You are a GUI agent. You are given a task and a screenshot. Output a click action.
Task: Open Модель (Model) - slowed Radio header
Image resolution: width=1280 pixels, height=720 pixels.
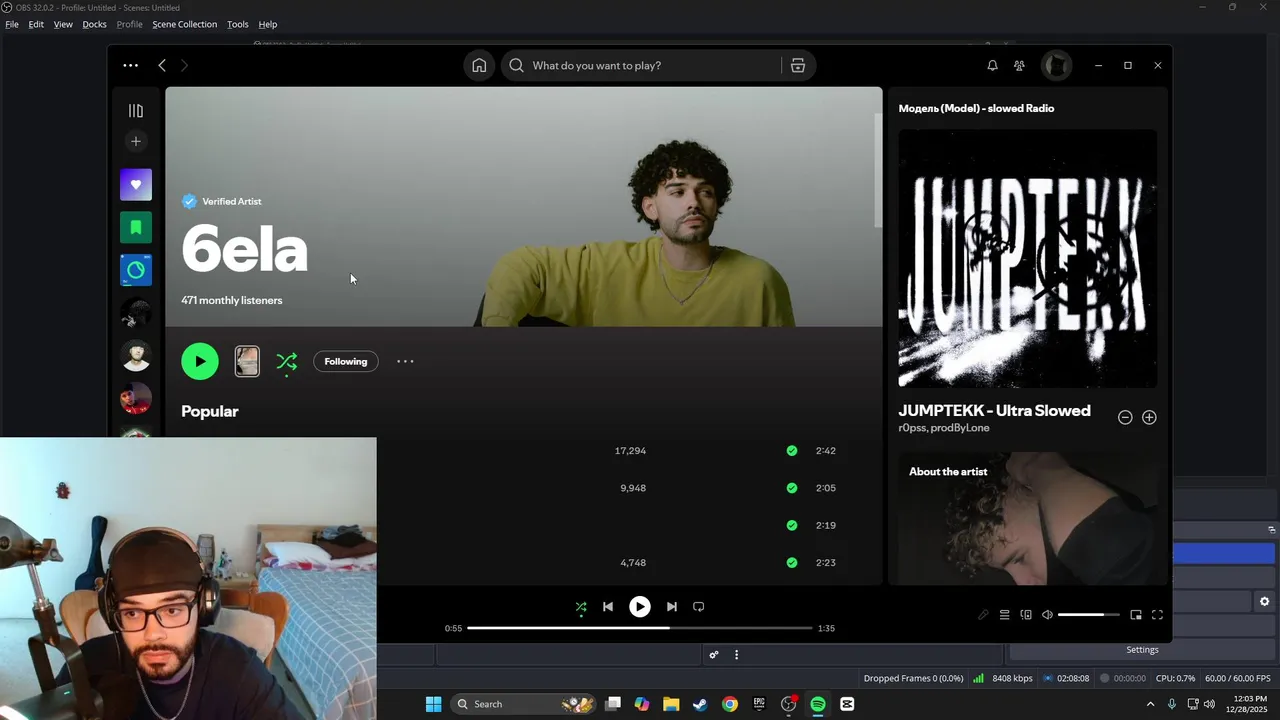click(x=976, y=108)
